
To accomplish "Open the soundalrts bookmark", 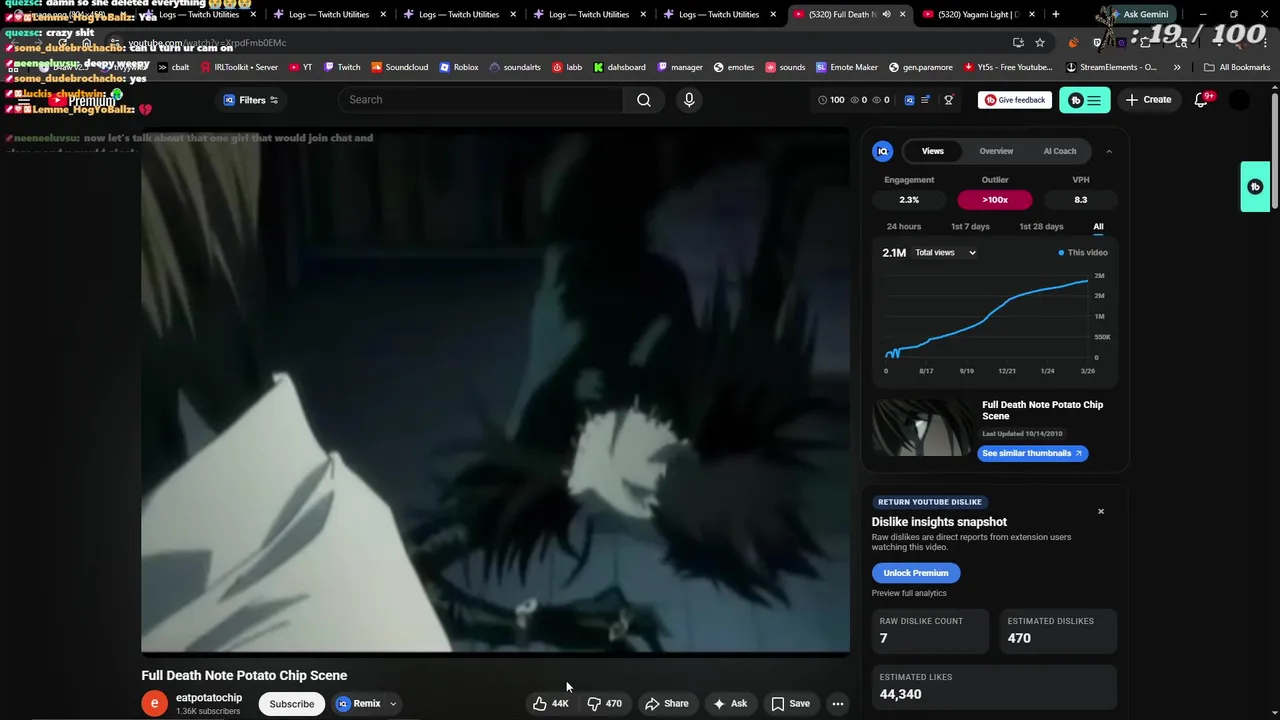I will click(515, 67).
